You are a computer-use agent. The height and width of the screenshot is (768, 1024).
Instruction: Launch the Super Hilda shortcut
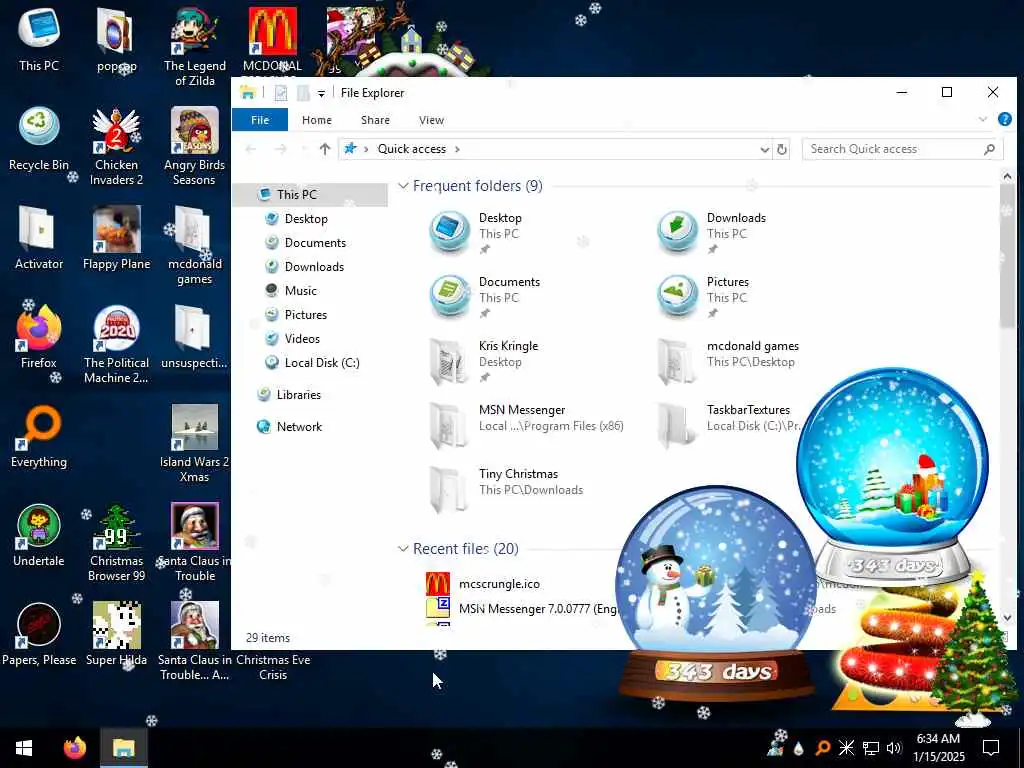[116, 633]
